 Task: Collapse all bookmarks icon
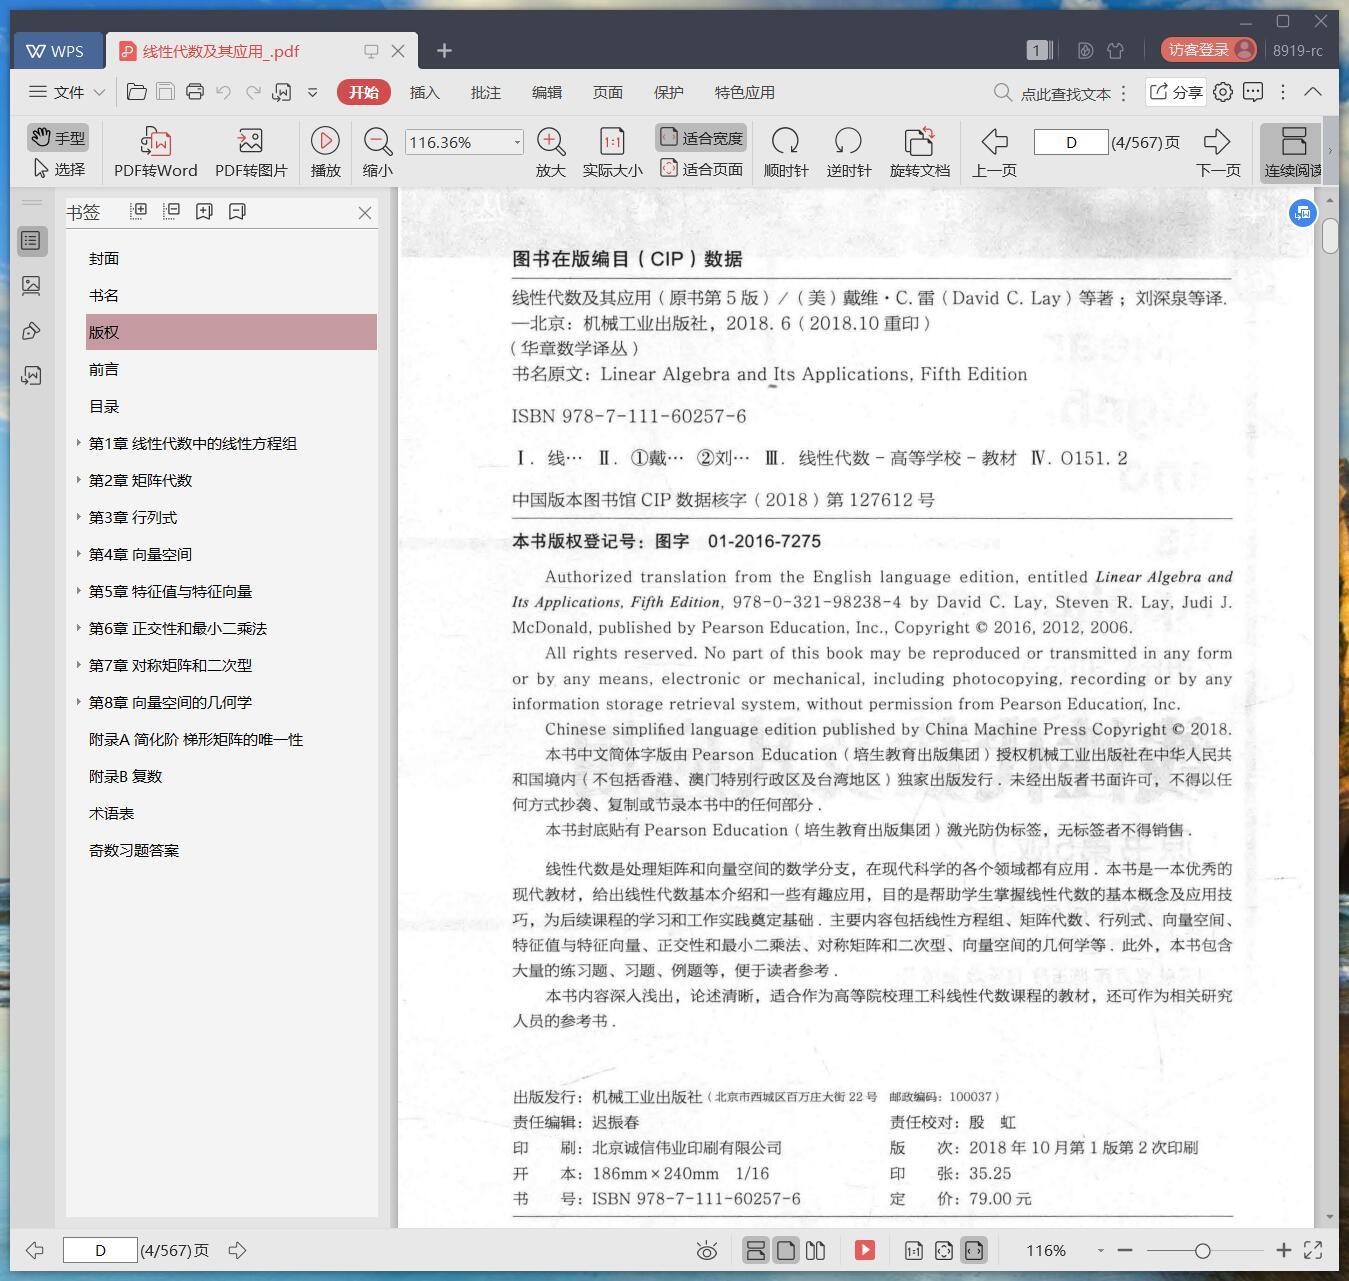[x=171, y=211]
